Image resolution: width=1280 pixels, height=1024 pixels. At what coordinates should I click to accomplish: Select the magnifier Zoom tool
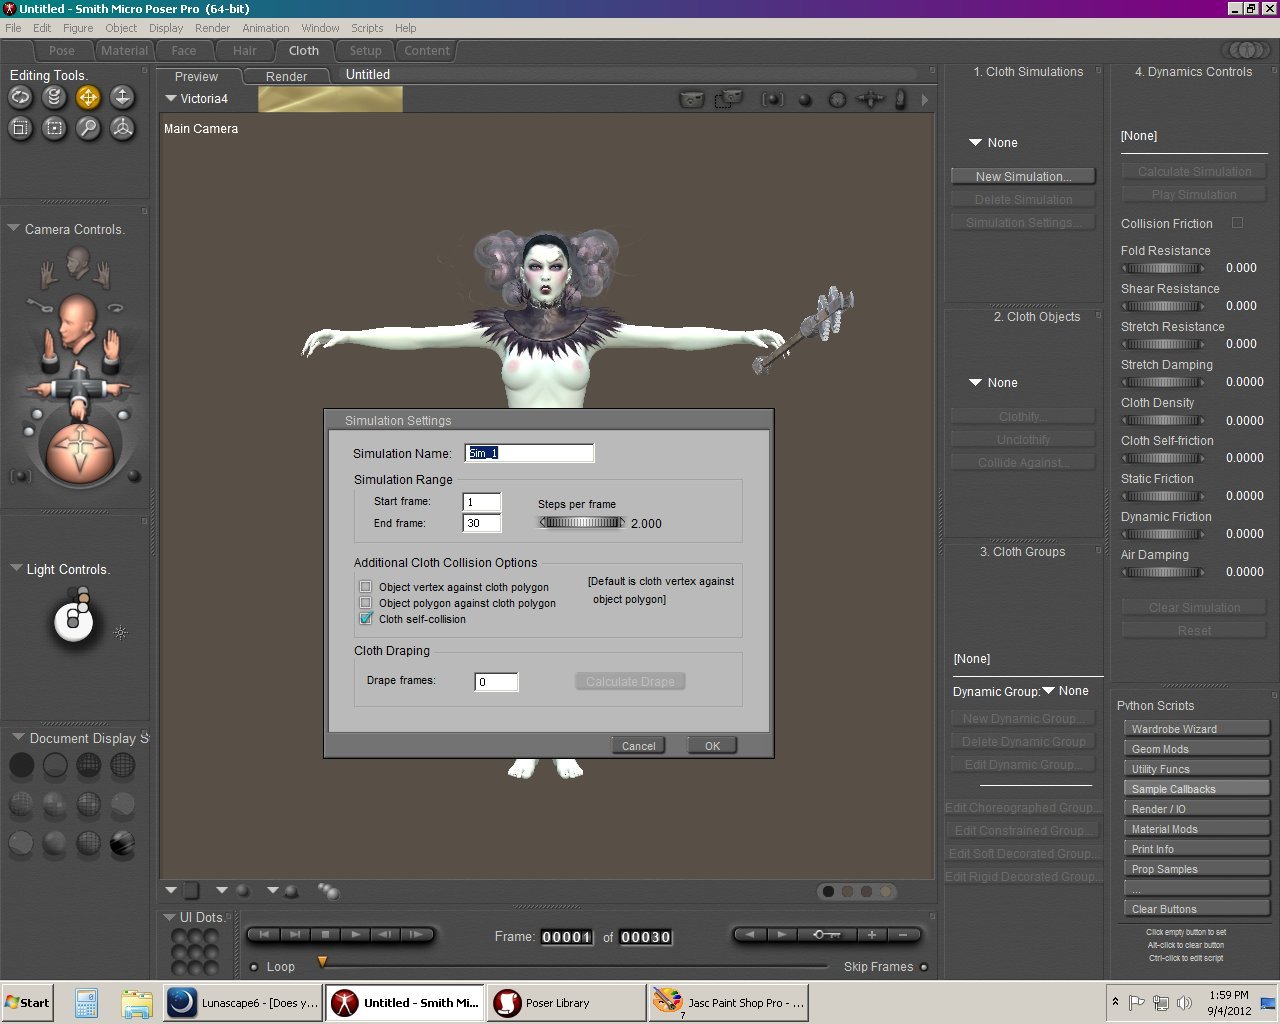coord(88,128)
